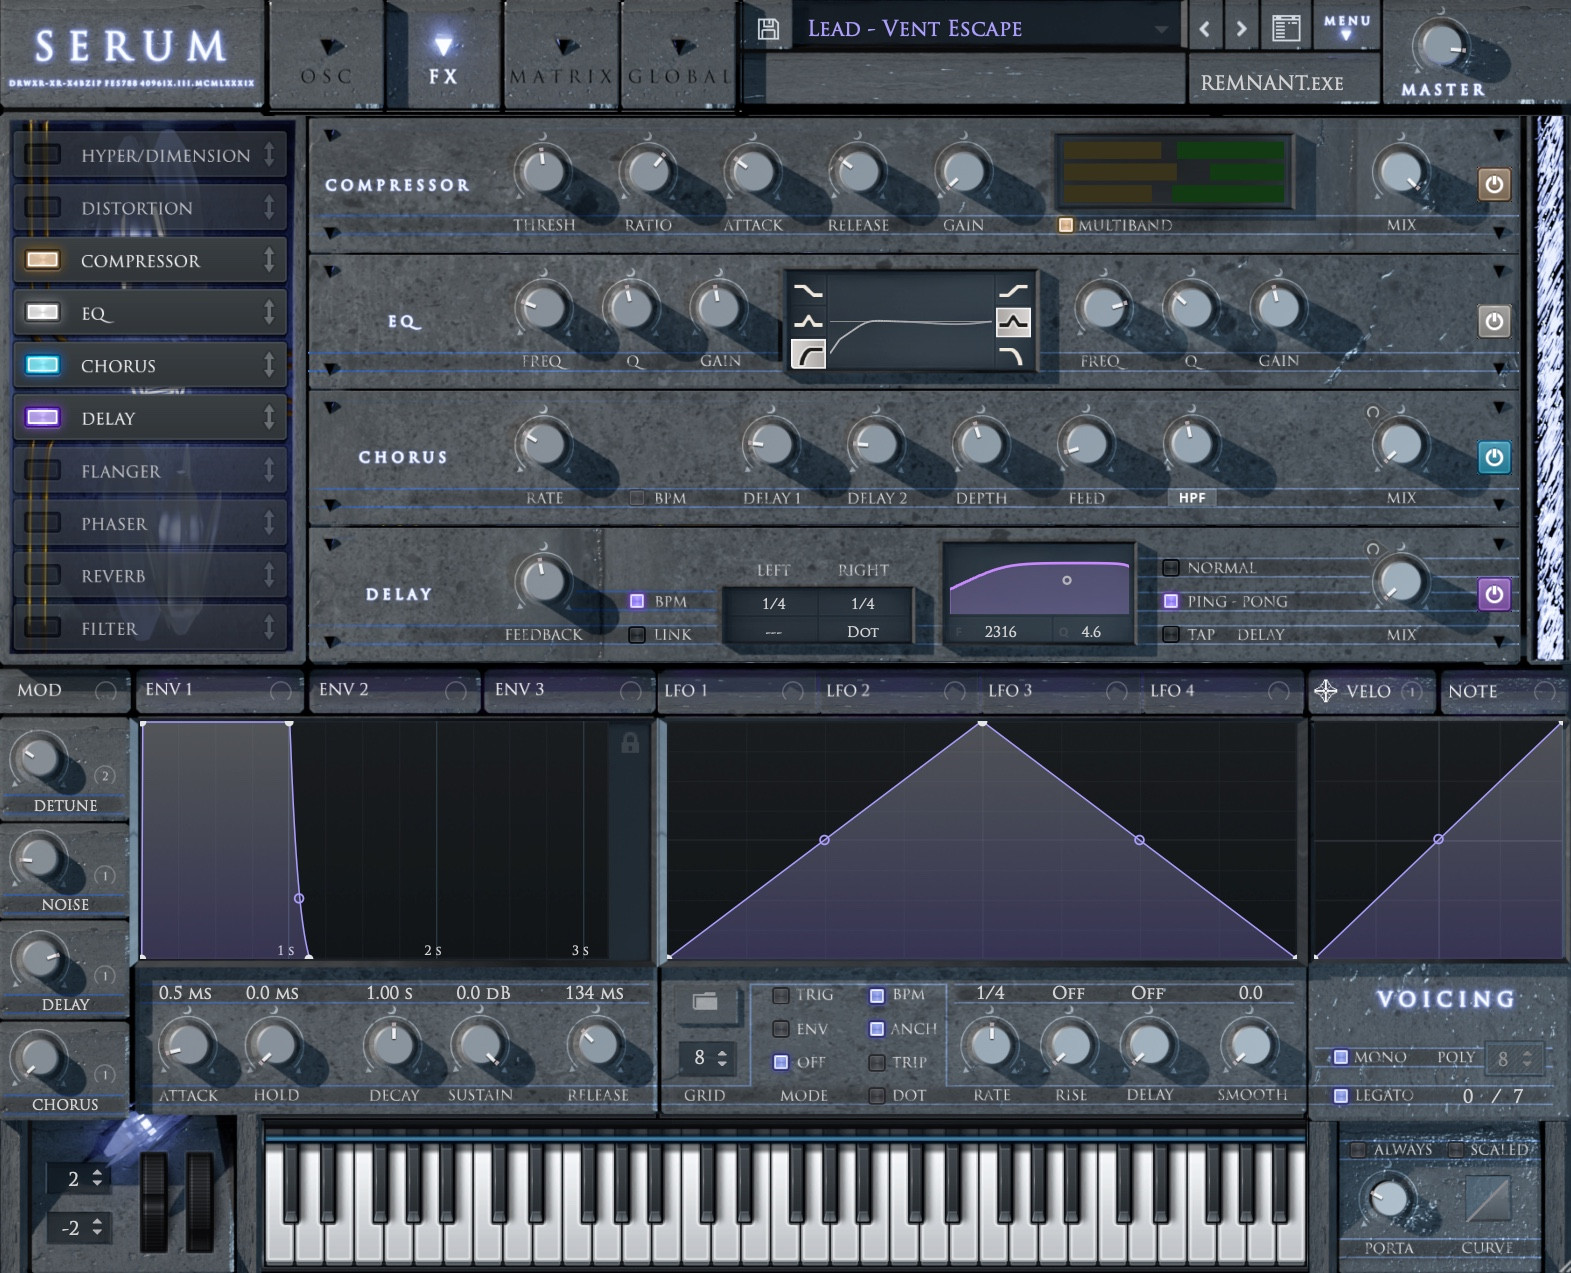Select the Ping-Pong delay mode

click(1171, 601)
